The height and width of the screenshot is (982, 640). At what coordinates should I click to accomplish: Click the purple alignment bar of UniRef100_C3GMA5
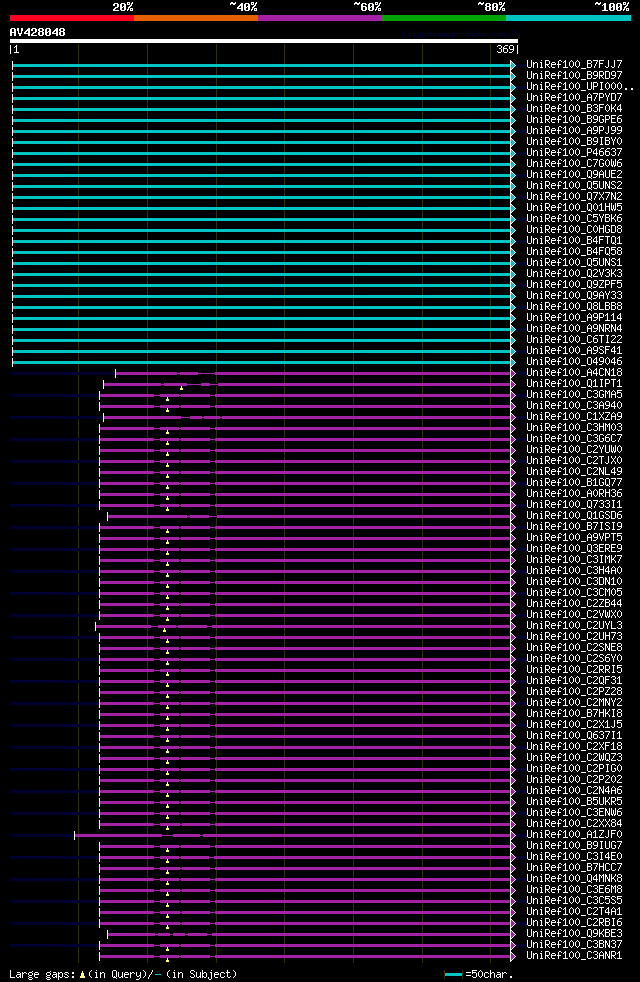click(306, 395)
